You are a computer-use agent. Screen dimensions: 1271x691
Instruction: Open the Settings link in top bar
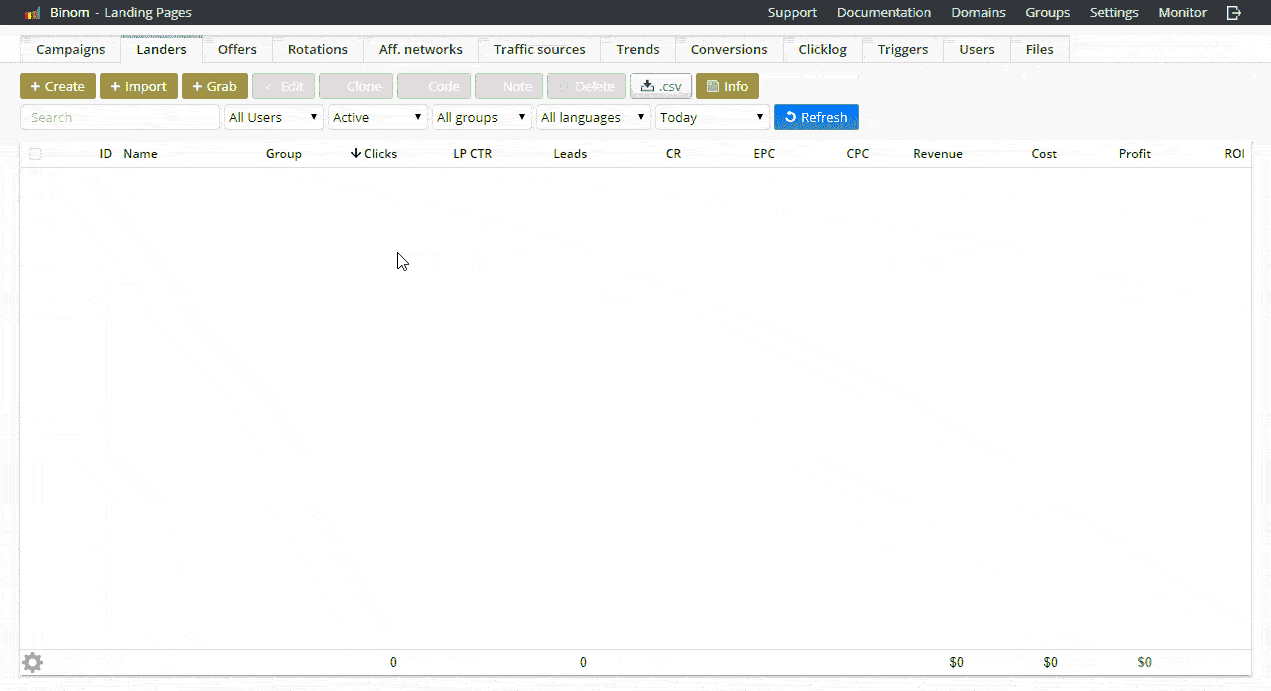tap(1114, 13)
